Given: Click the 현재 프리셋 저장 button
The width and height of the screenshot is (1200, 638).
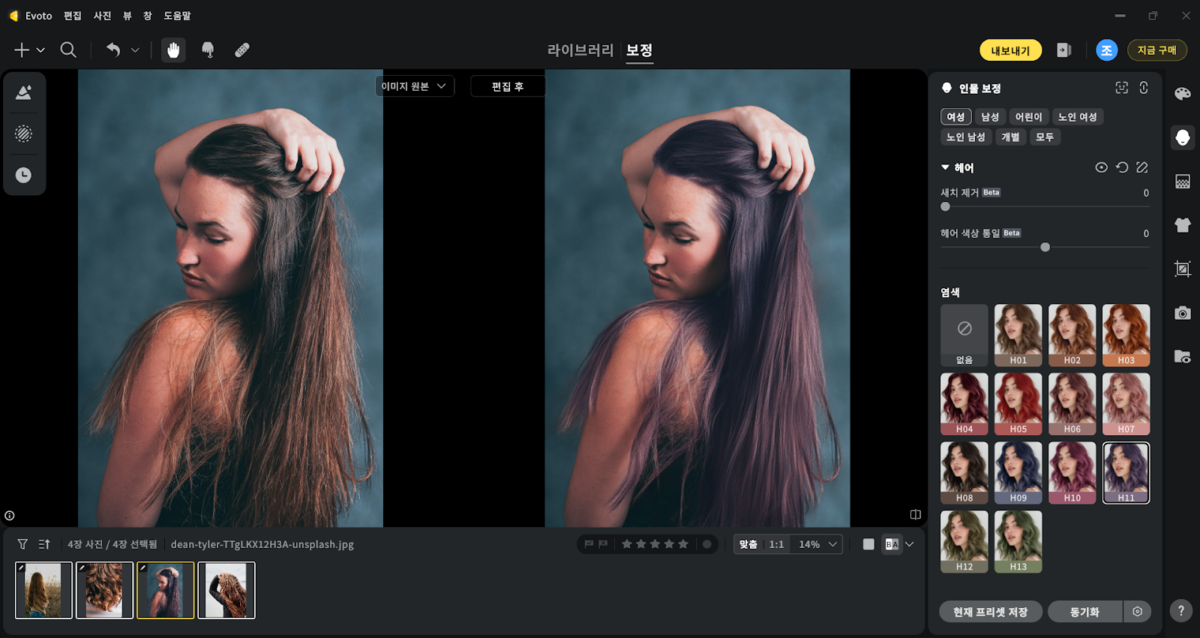Looking at the screenshot, I should [x=991, y=611].
